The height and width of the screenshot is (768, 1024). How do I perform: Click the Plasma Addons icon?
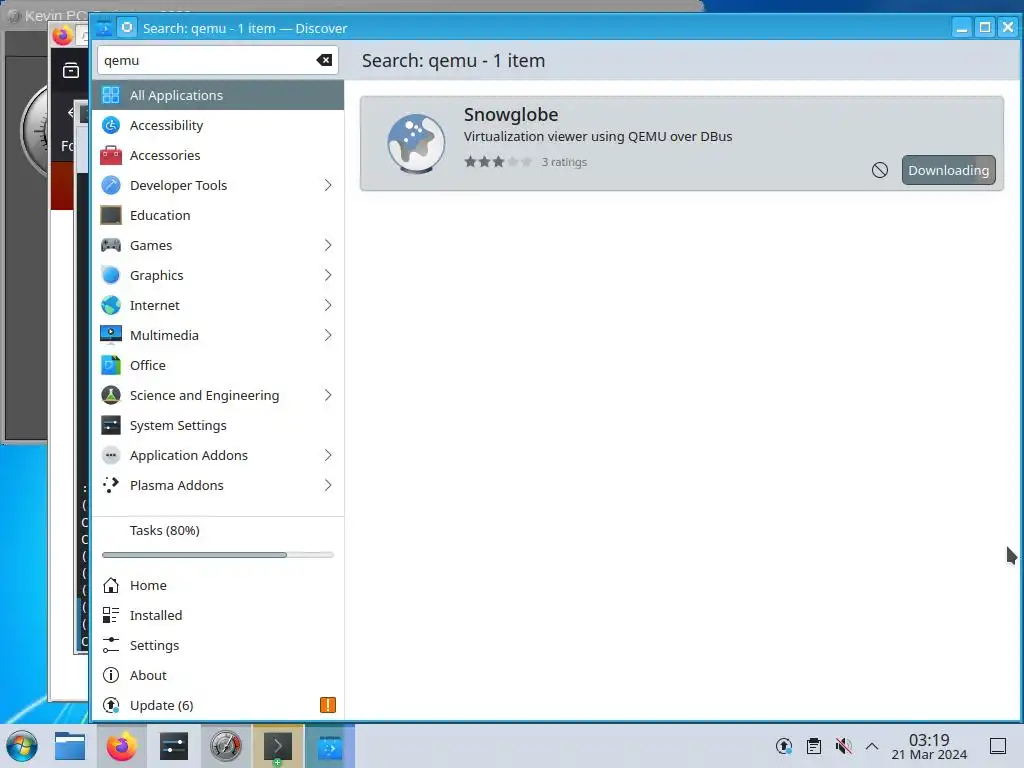(x=111, y=485)
